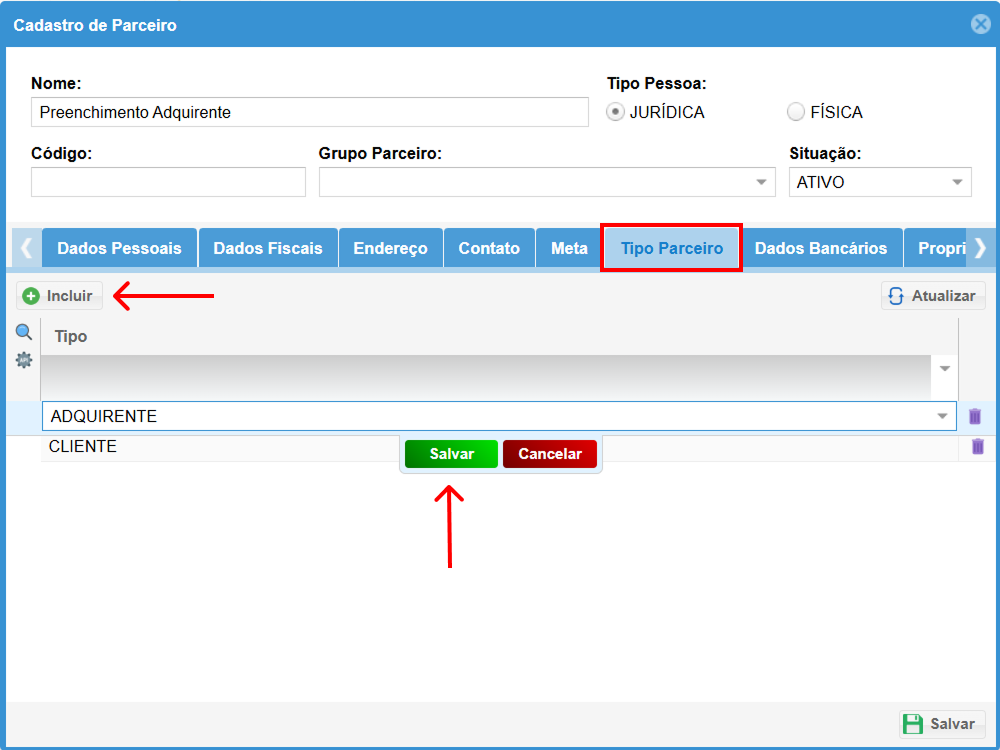Open the Situação dropdown
Image resolution: width=1000 pixels, height=750 pixels.
click(x=957, y=182)
